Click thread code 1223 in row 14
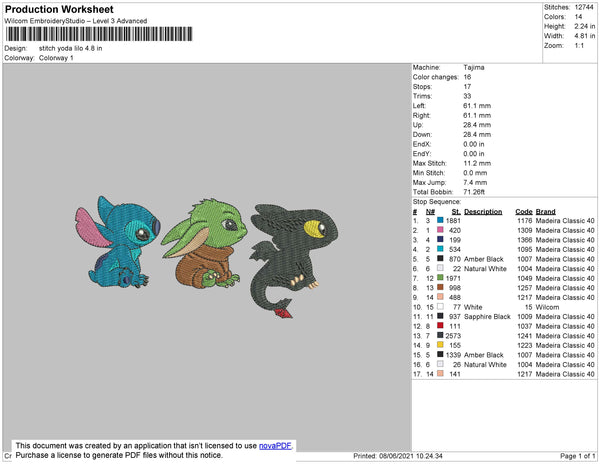Screen dimensions: 600x464 (525, 345)
